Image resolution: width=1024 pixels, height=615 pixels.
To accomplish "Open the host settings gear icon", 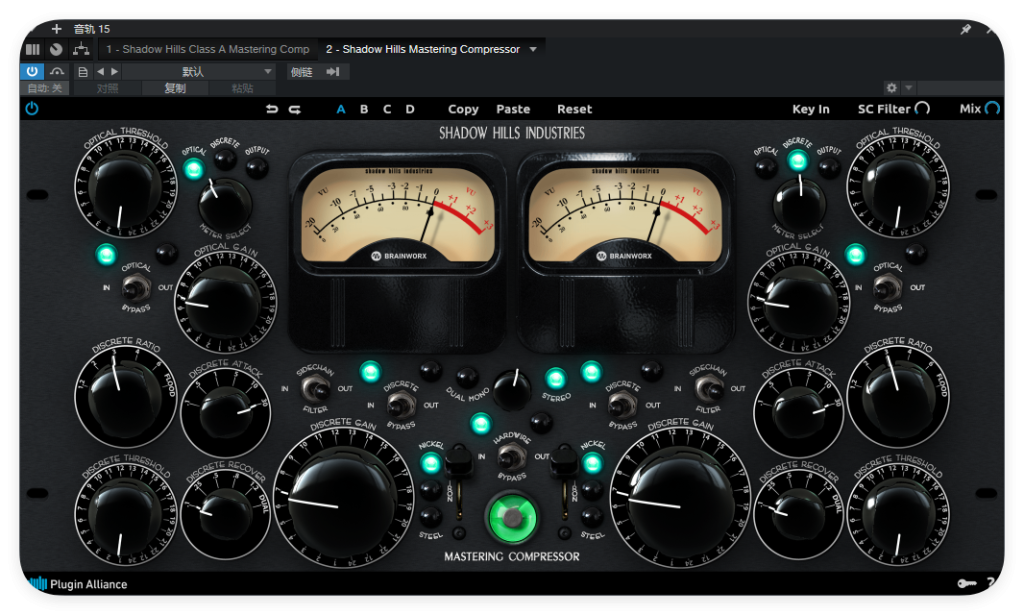I will tap(891, 87).
